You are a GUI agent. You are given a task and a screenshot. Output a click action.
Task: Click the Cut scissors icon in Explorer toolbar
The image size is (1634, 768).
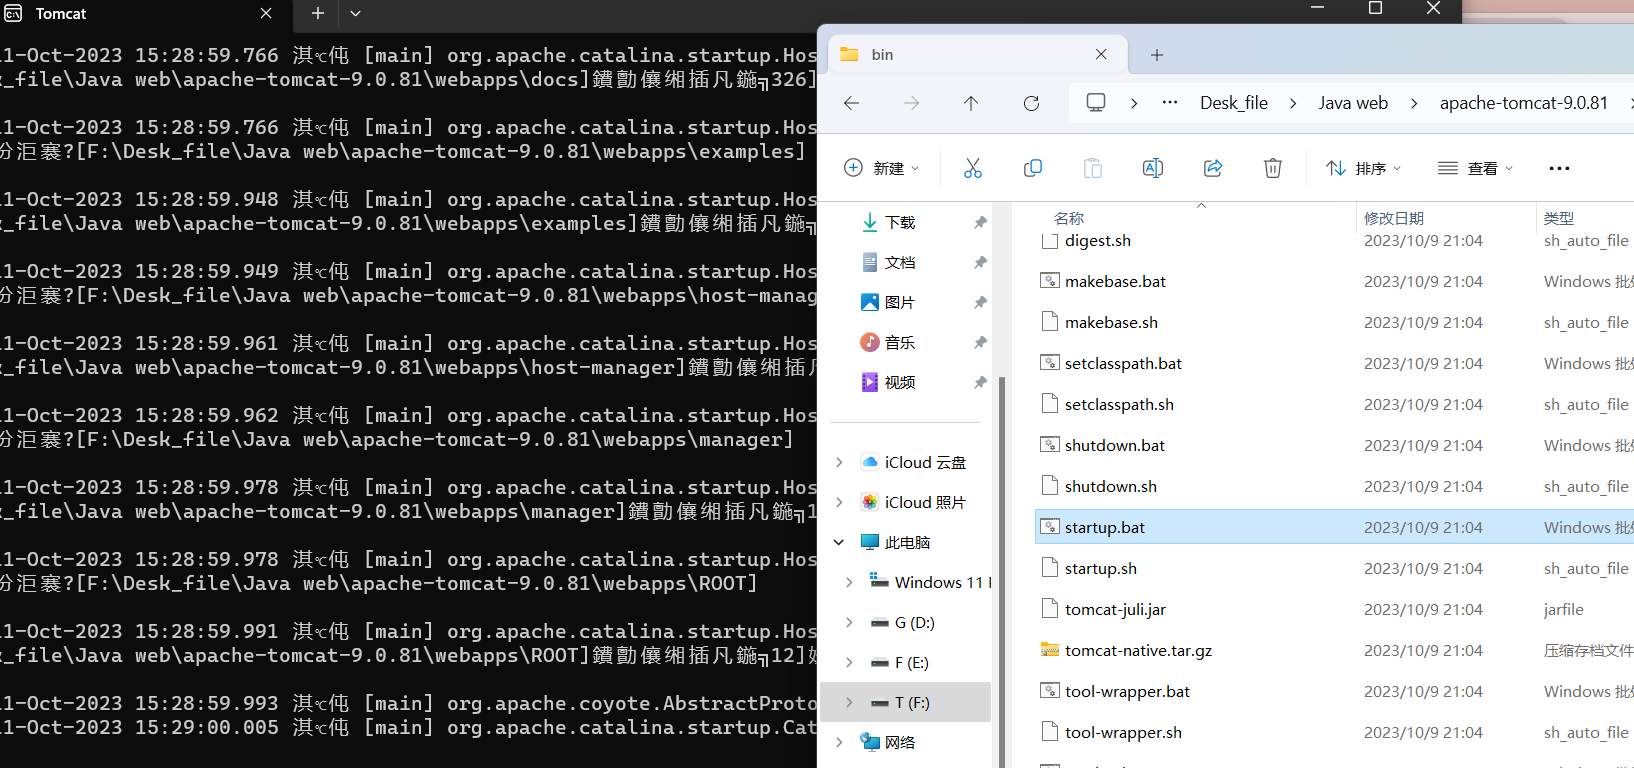[x=973, y=168]
